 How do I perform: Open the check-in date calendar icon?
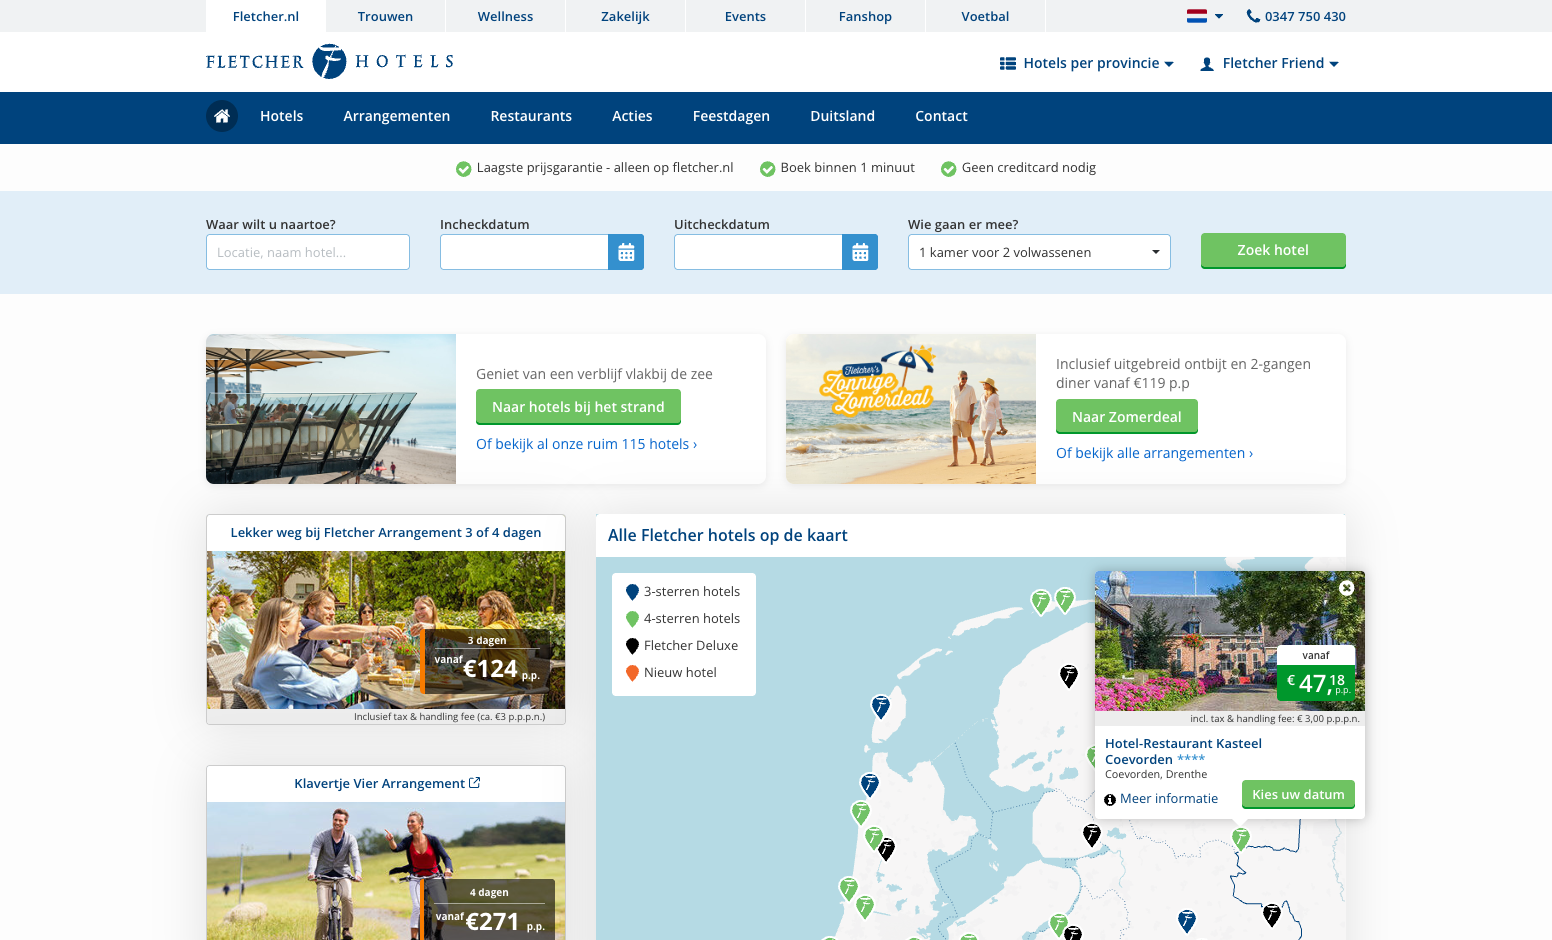point(626,252)
